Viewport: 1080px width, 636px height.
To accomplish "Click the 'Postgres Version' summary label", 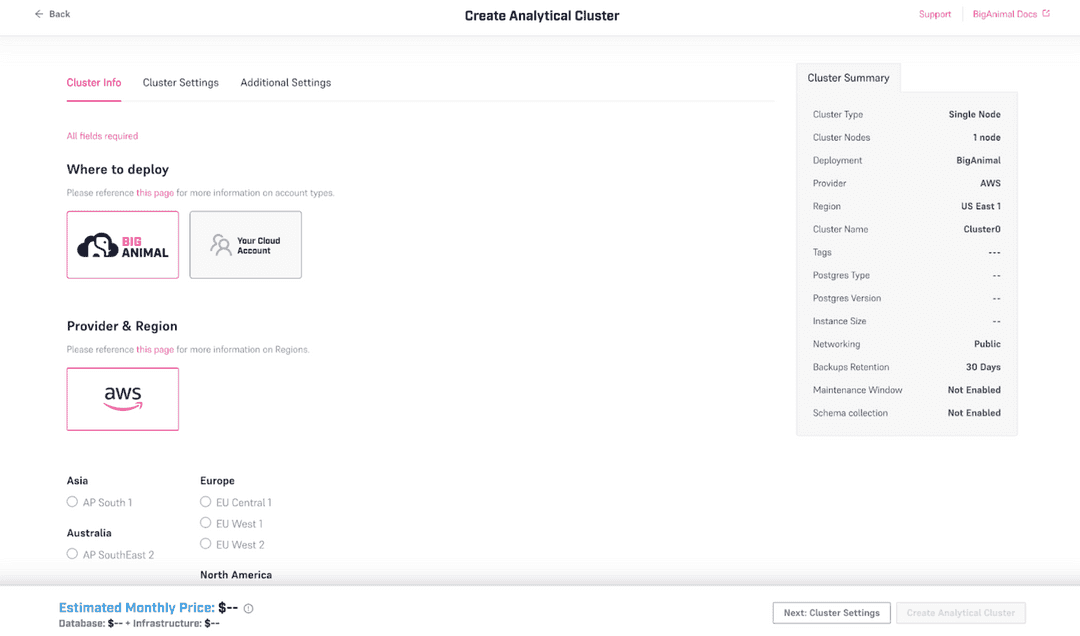I will click(847, 298).
